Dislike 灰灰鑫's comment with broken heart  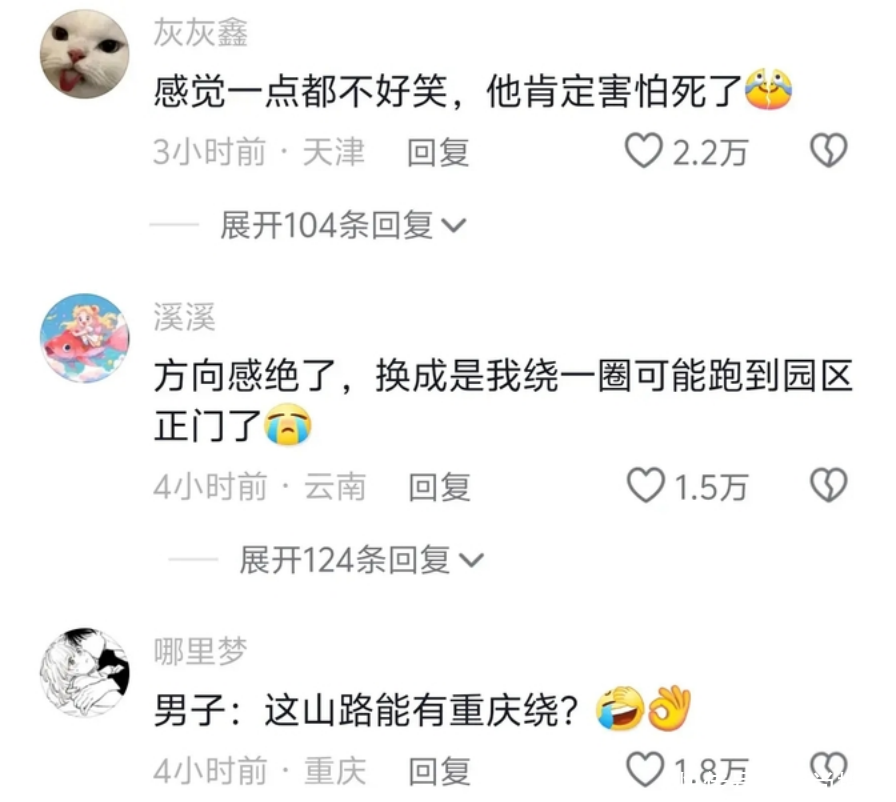[829, 151]
